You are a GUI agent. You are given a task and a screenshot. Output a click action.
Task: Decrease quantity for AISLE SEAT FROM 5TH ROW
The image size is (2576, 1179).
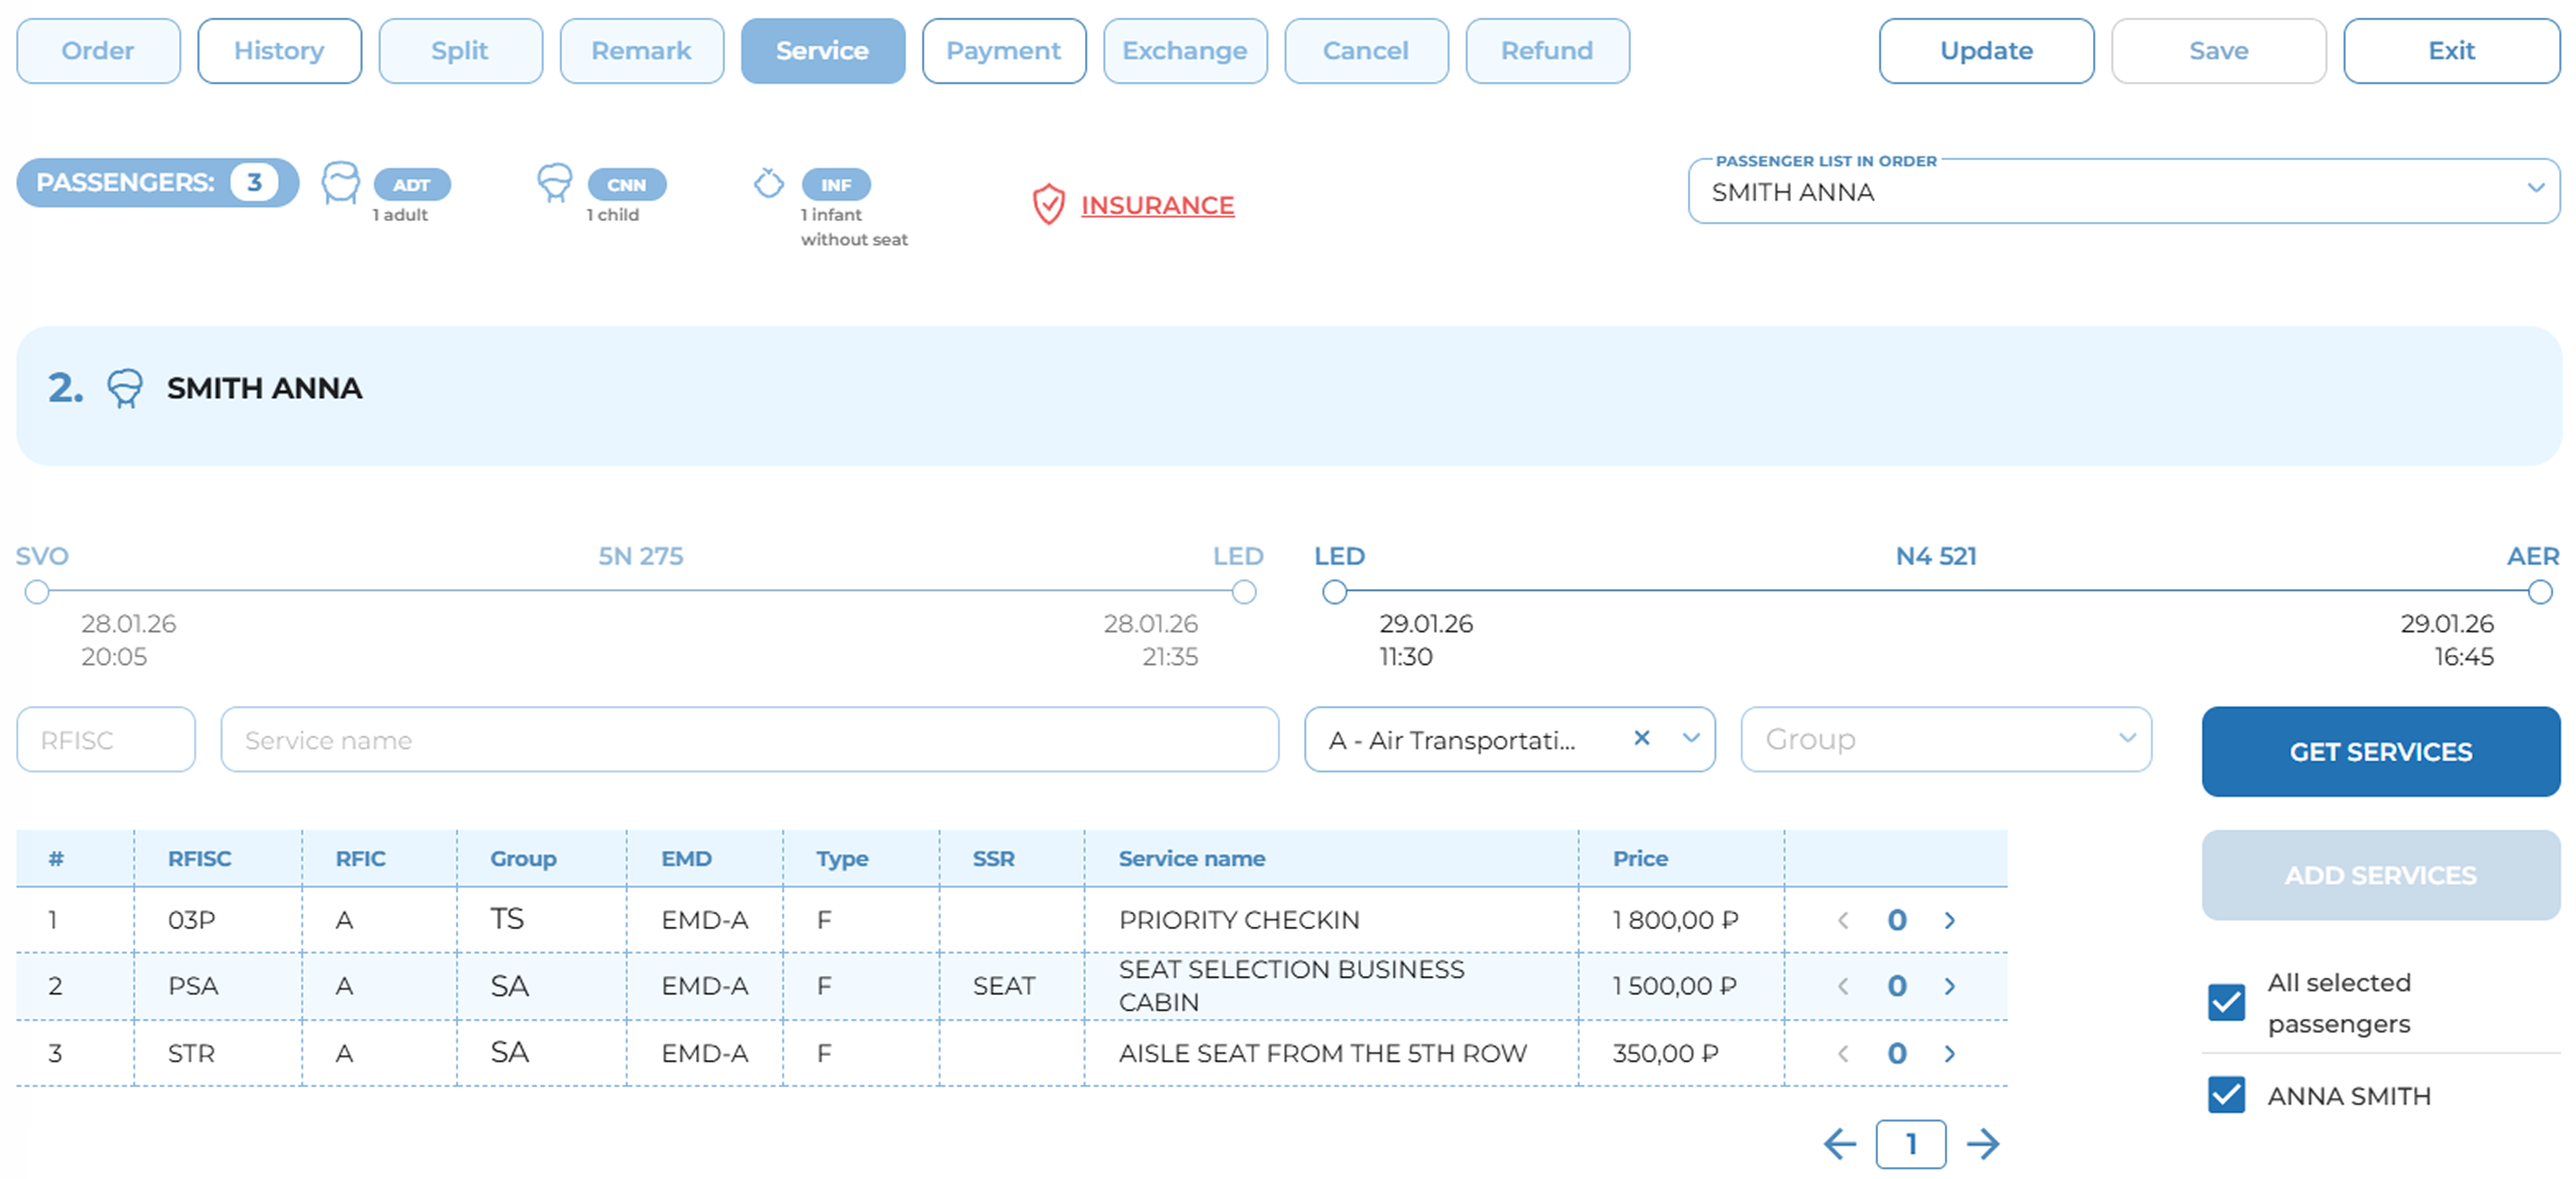(x=1843, y=1053)
